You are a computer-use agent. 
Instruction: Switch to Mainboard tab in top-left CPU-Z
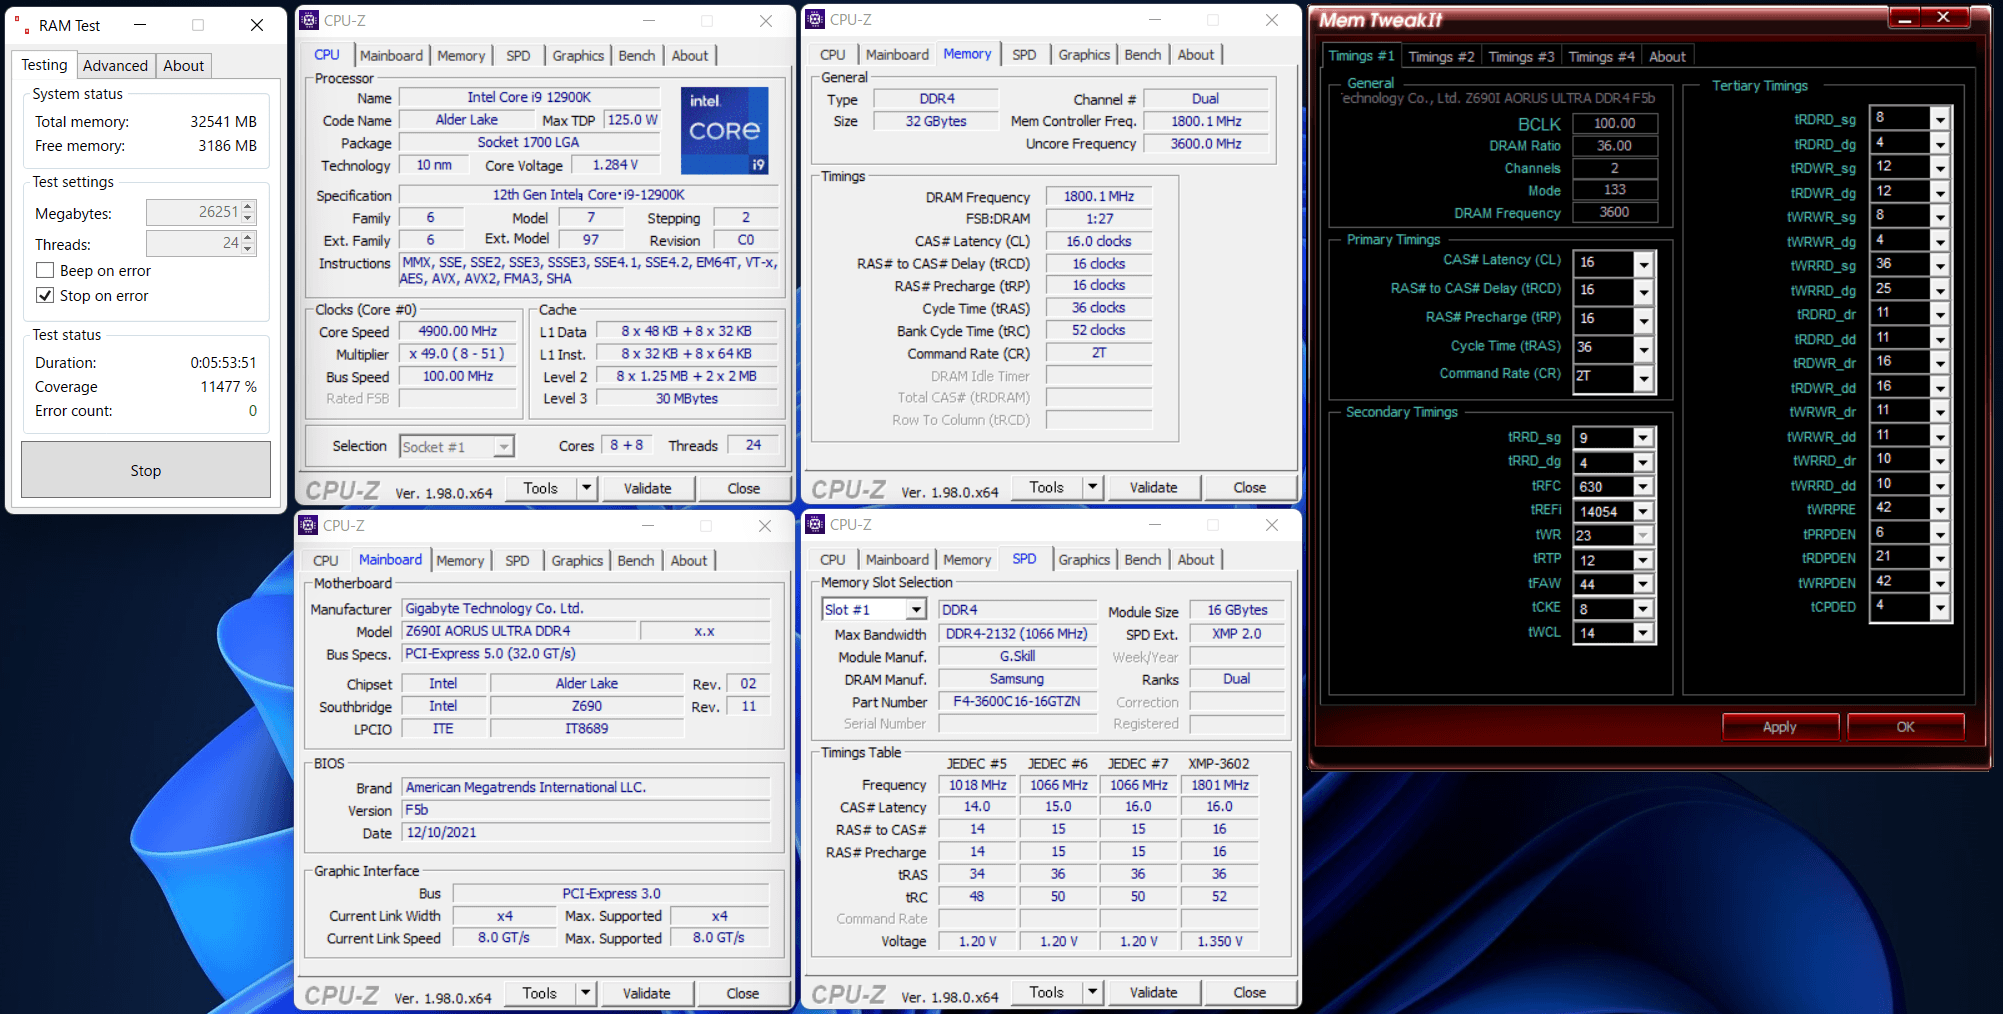click(392, 56)
